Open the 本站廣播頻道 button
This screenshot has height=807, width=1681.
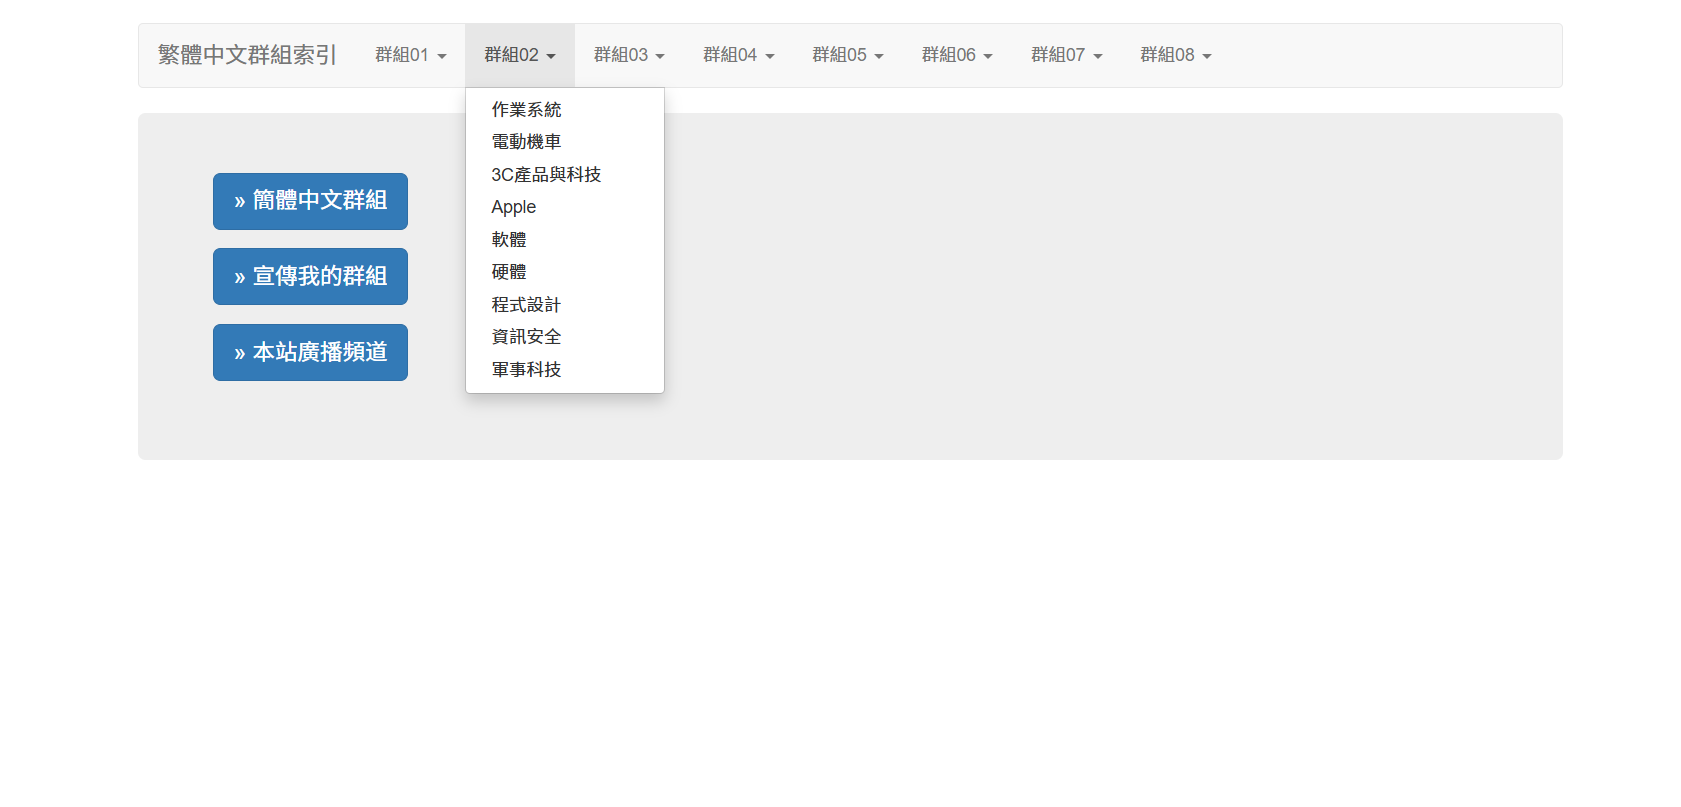pos(310,353)
